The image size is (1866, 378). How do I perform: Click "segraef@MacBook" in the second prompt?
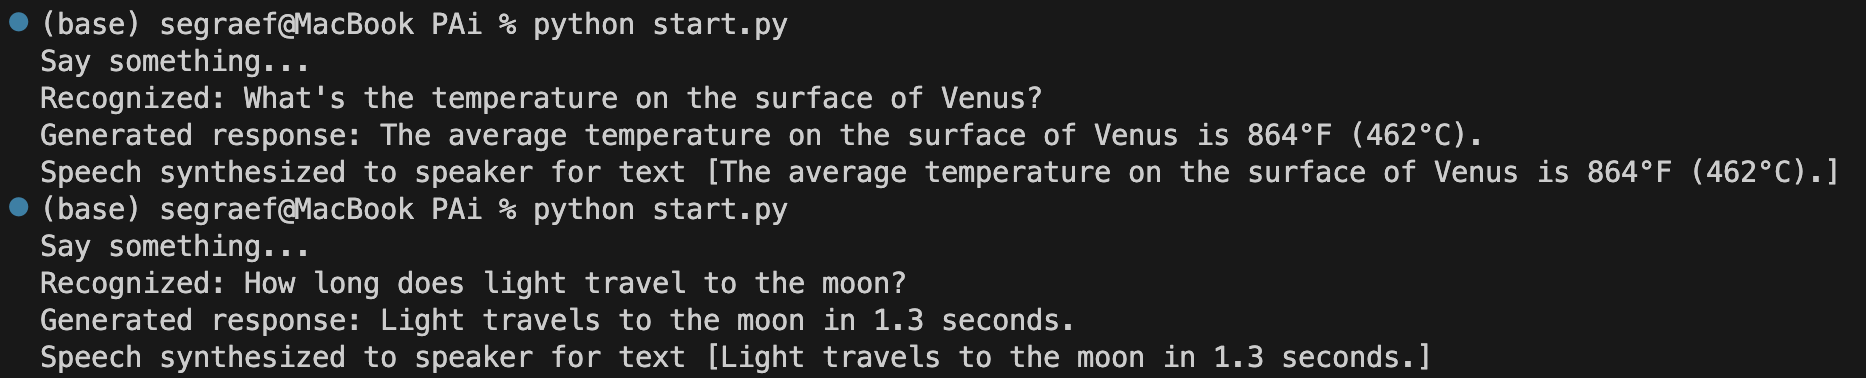[x=287, y=210]
